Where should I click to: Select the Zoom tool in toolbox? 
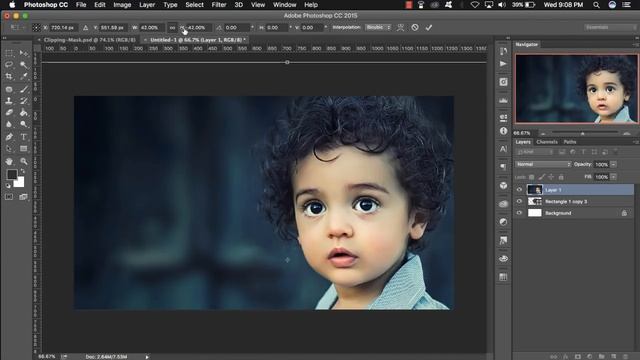click(24, 161)
